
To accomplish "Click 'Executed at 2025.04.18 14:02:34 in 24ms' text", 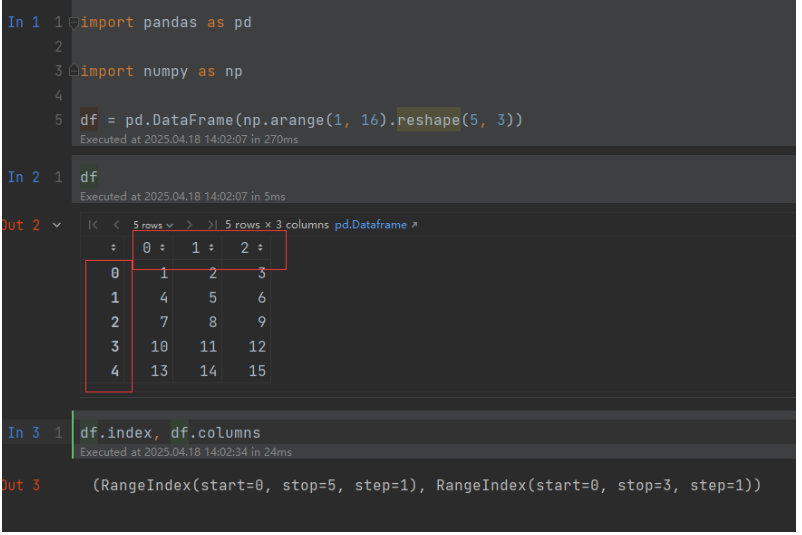I will pyautogui.click(x=186, y=453).
